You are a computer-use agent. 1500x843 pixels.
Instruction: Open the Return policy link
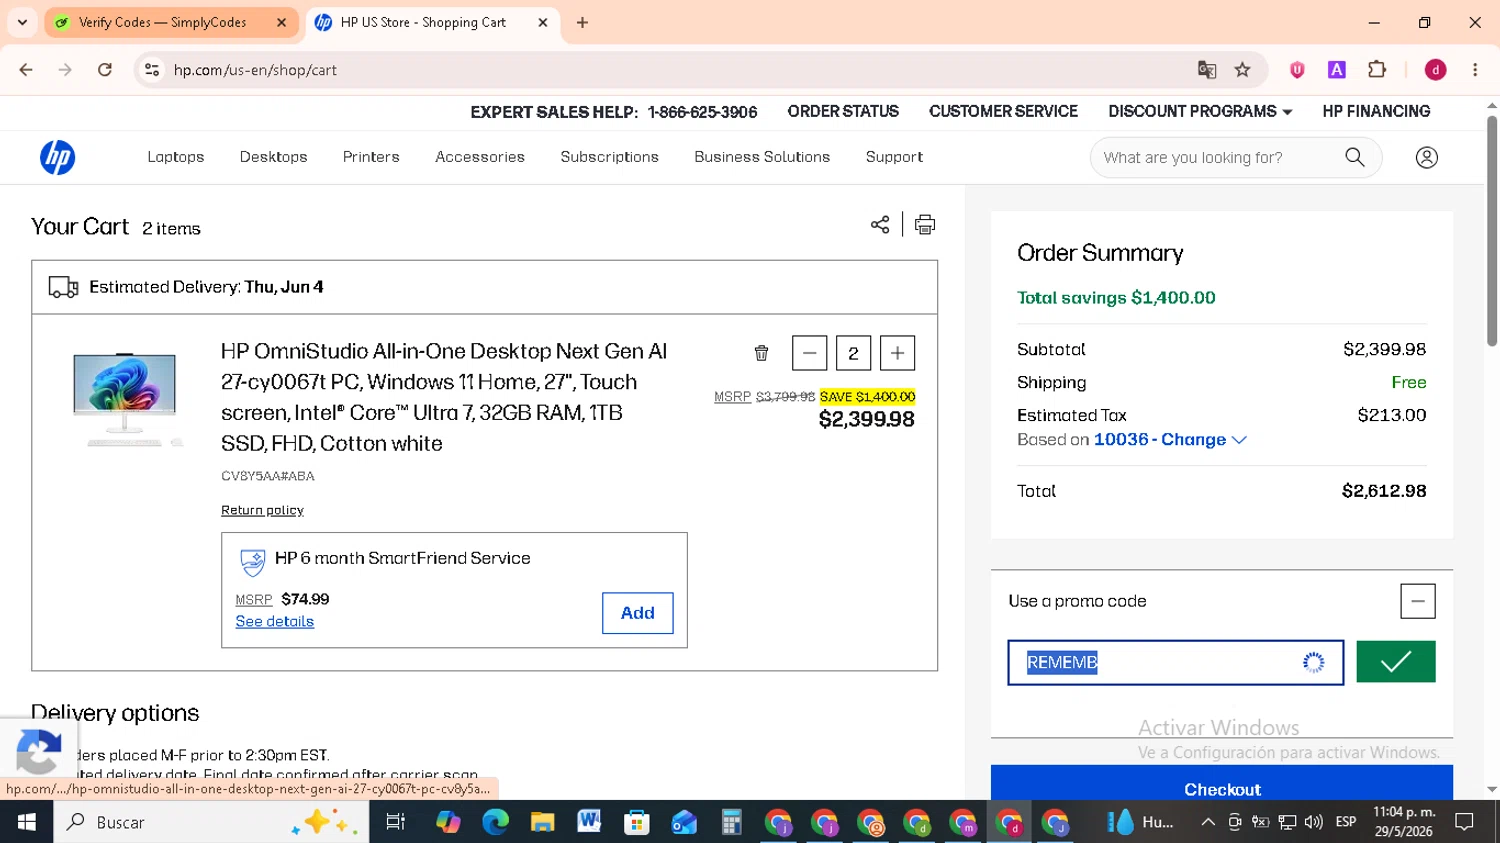[262, 510]
